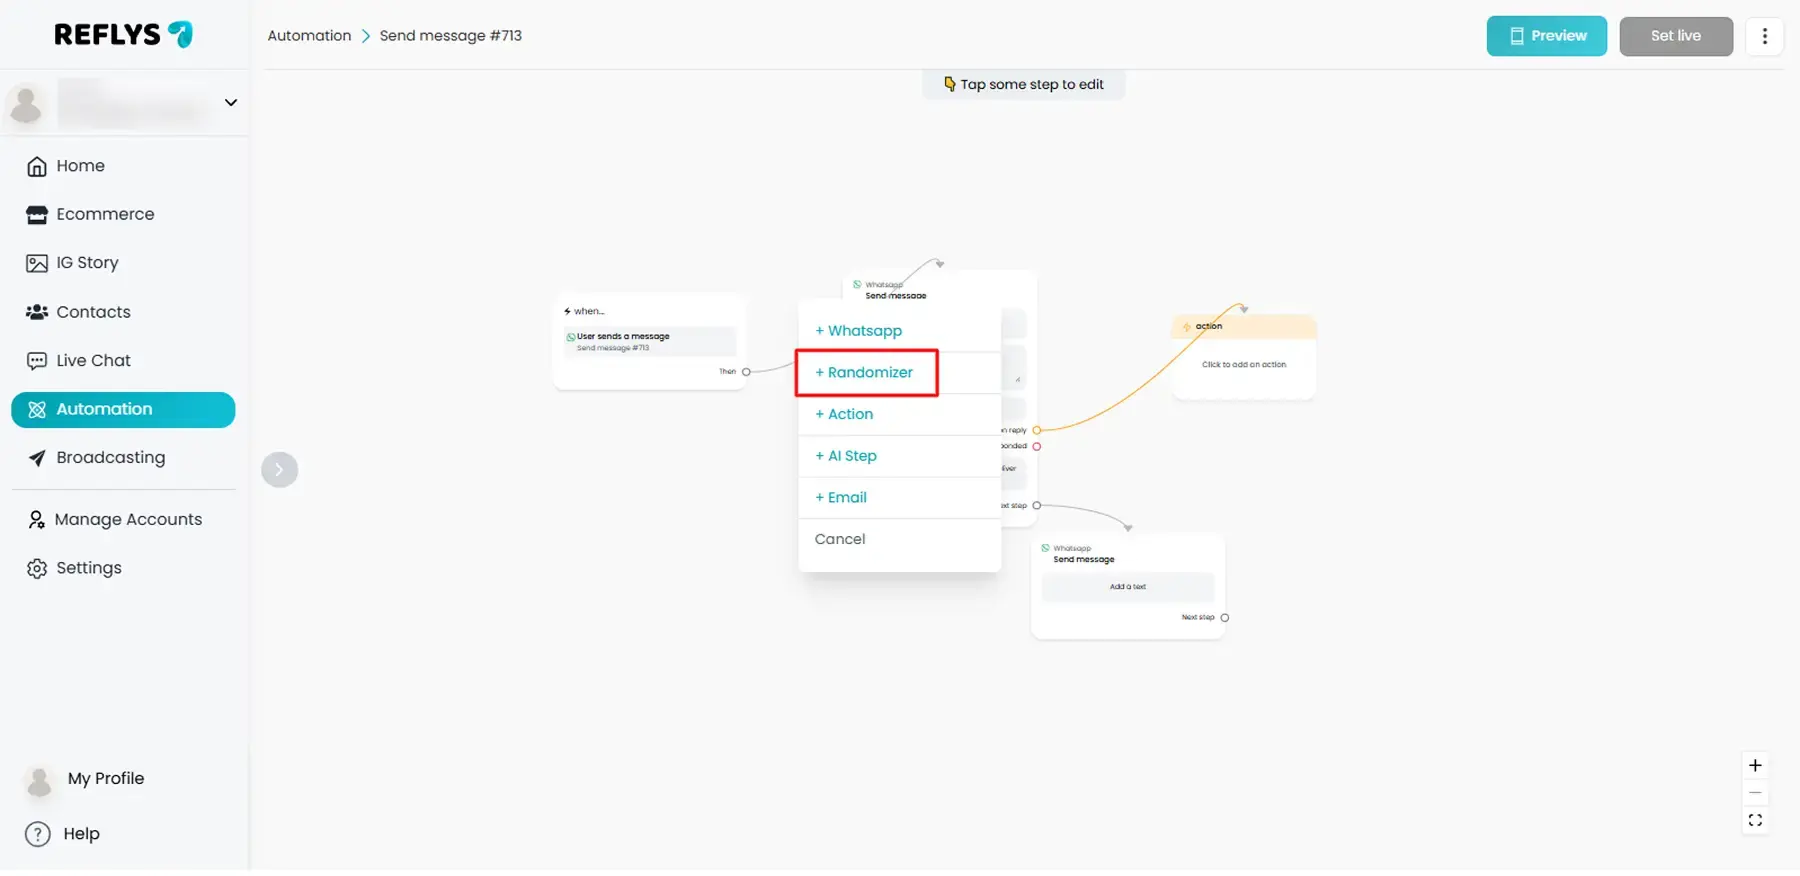Screen dimensions: 1800x876
Task: Open the three-dot more options menu
Action: tap(1764, 36)
